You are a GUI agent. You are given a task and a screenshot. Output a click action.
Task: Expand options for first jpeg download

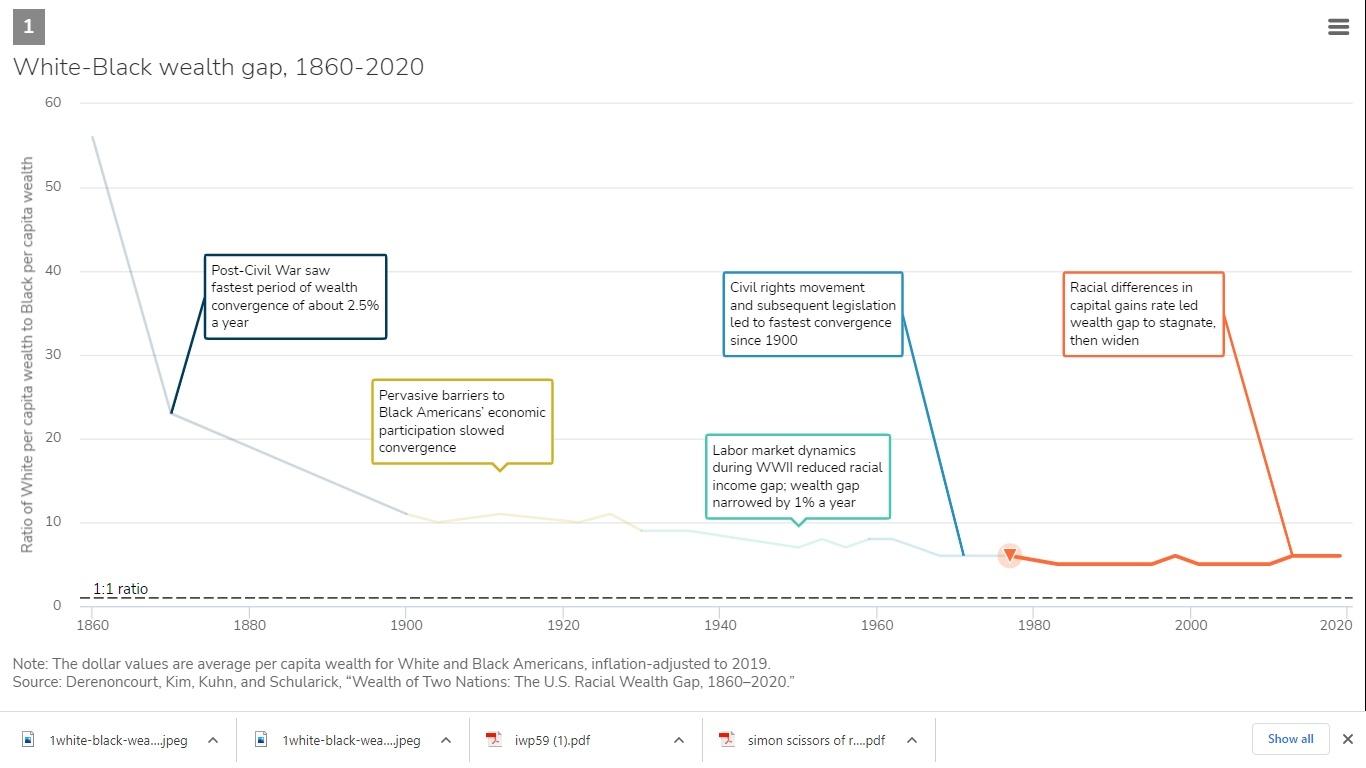(x=213, y=740)
